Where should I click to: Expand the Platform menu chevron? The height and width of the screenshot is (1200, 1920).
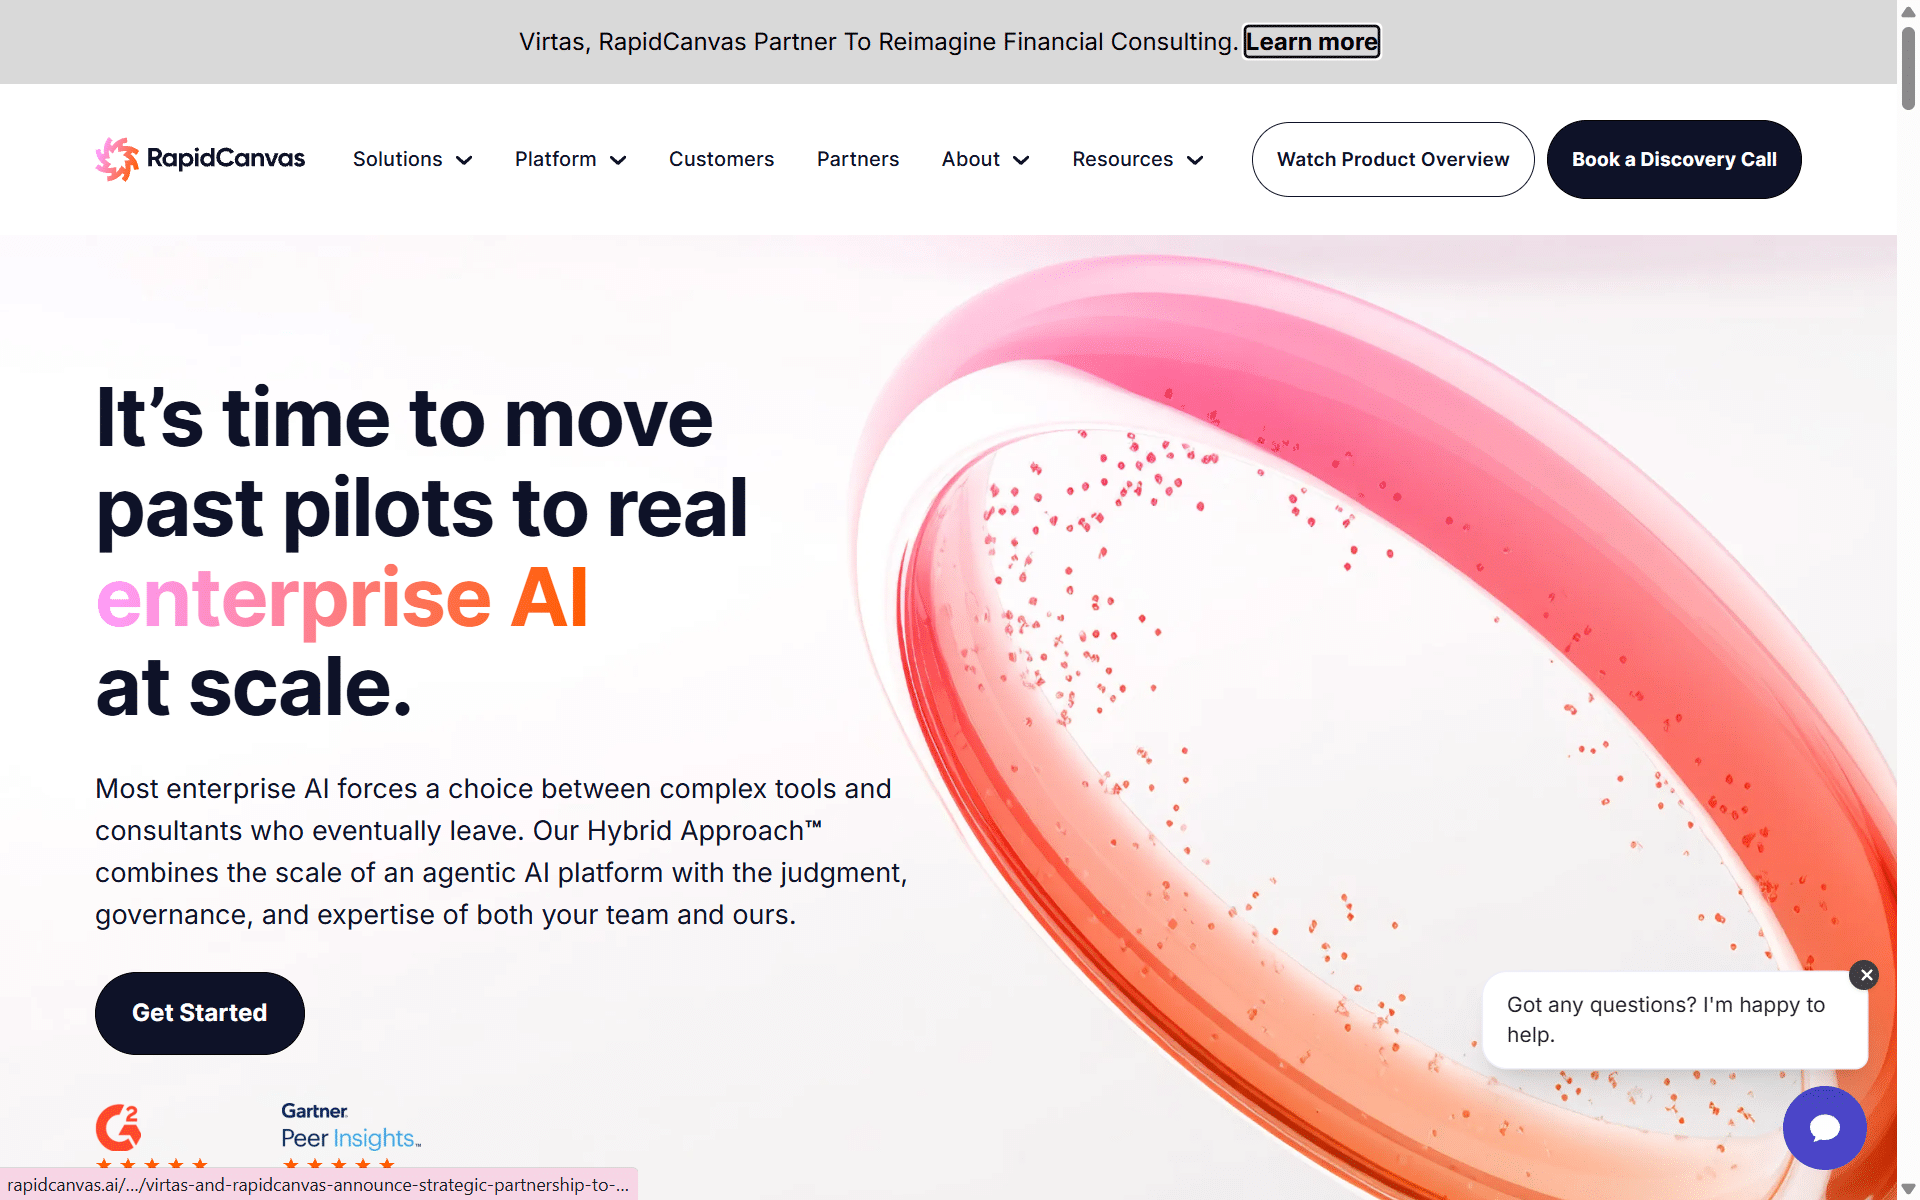[x=618, y=160]
